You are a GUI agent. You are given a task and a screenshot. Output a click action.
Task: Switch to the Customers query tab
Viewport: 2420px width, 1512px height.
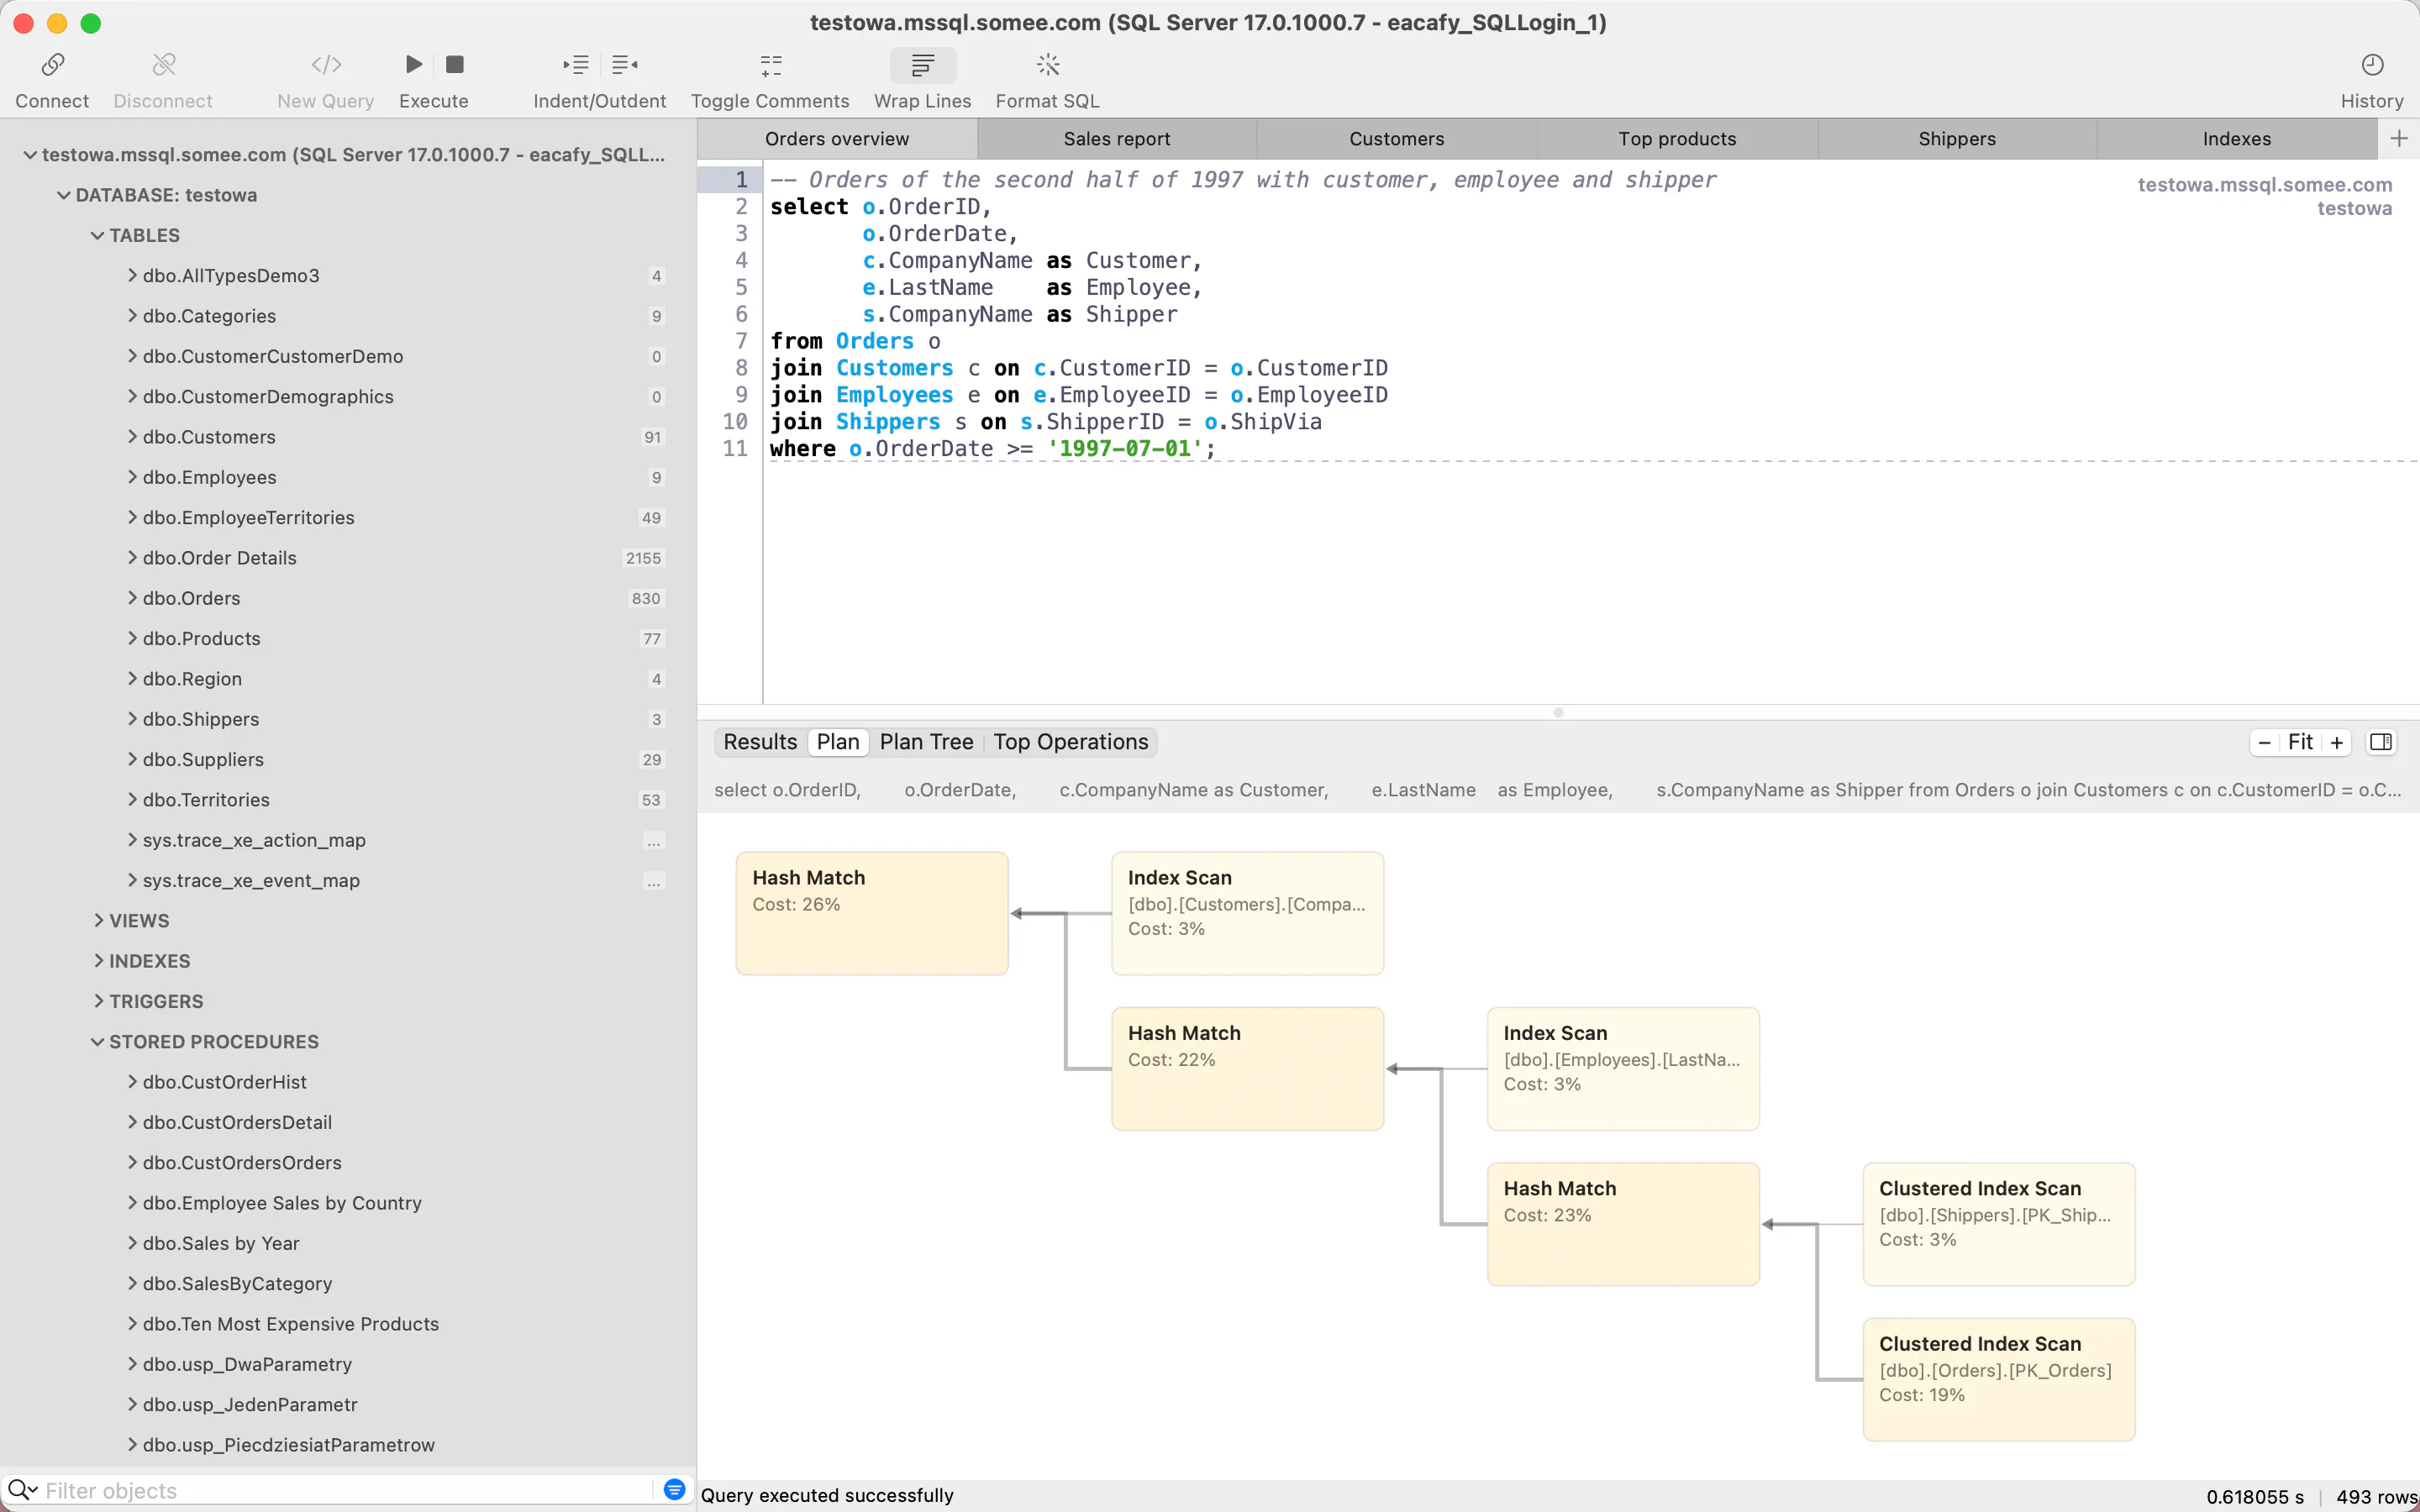coord(1396,139)
